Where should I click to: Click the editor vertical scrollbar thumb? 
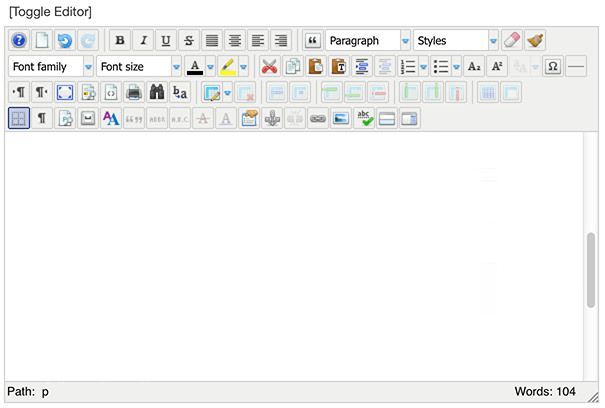pos(591,270)
